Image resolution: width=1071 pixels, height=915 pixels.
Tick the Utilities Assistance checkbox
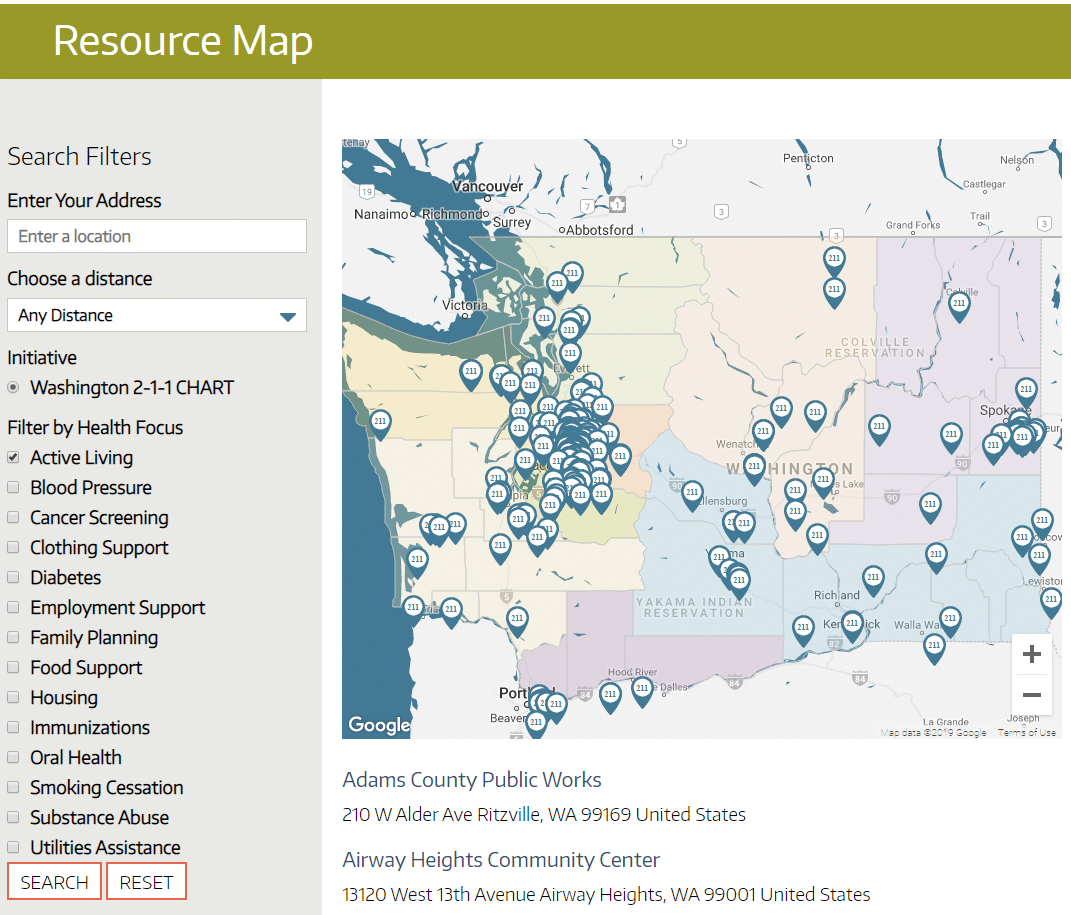(x=13, y=847)
